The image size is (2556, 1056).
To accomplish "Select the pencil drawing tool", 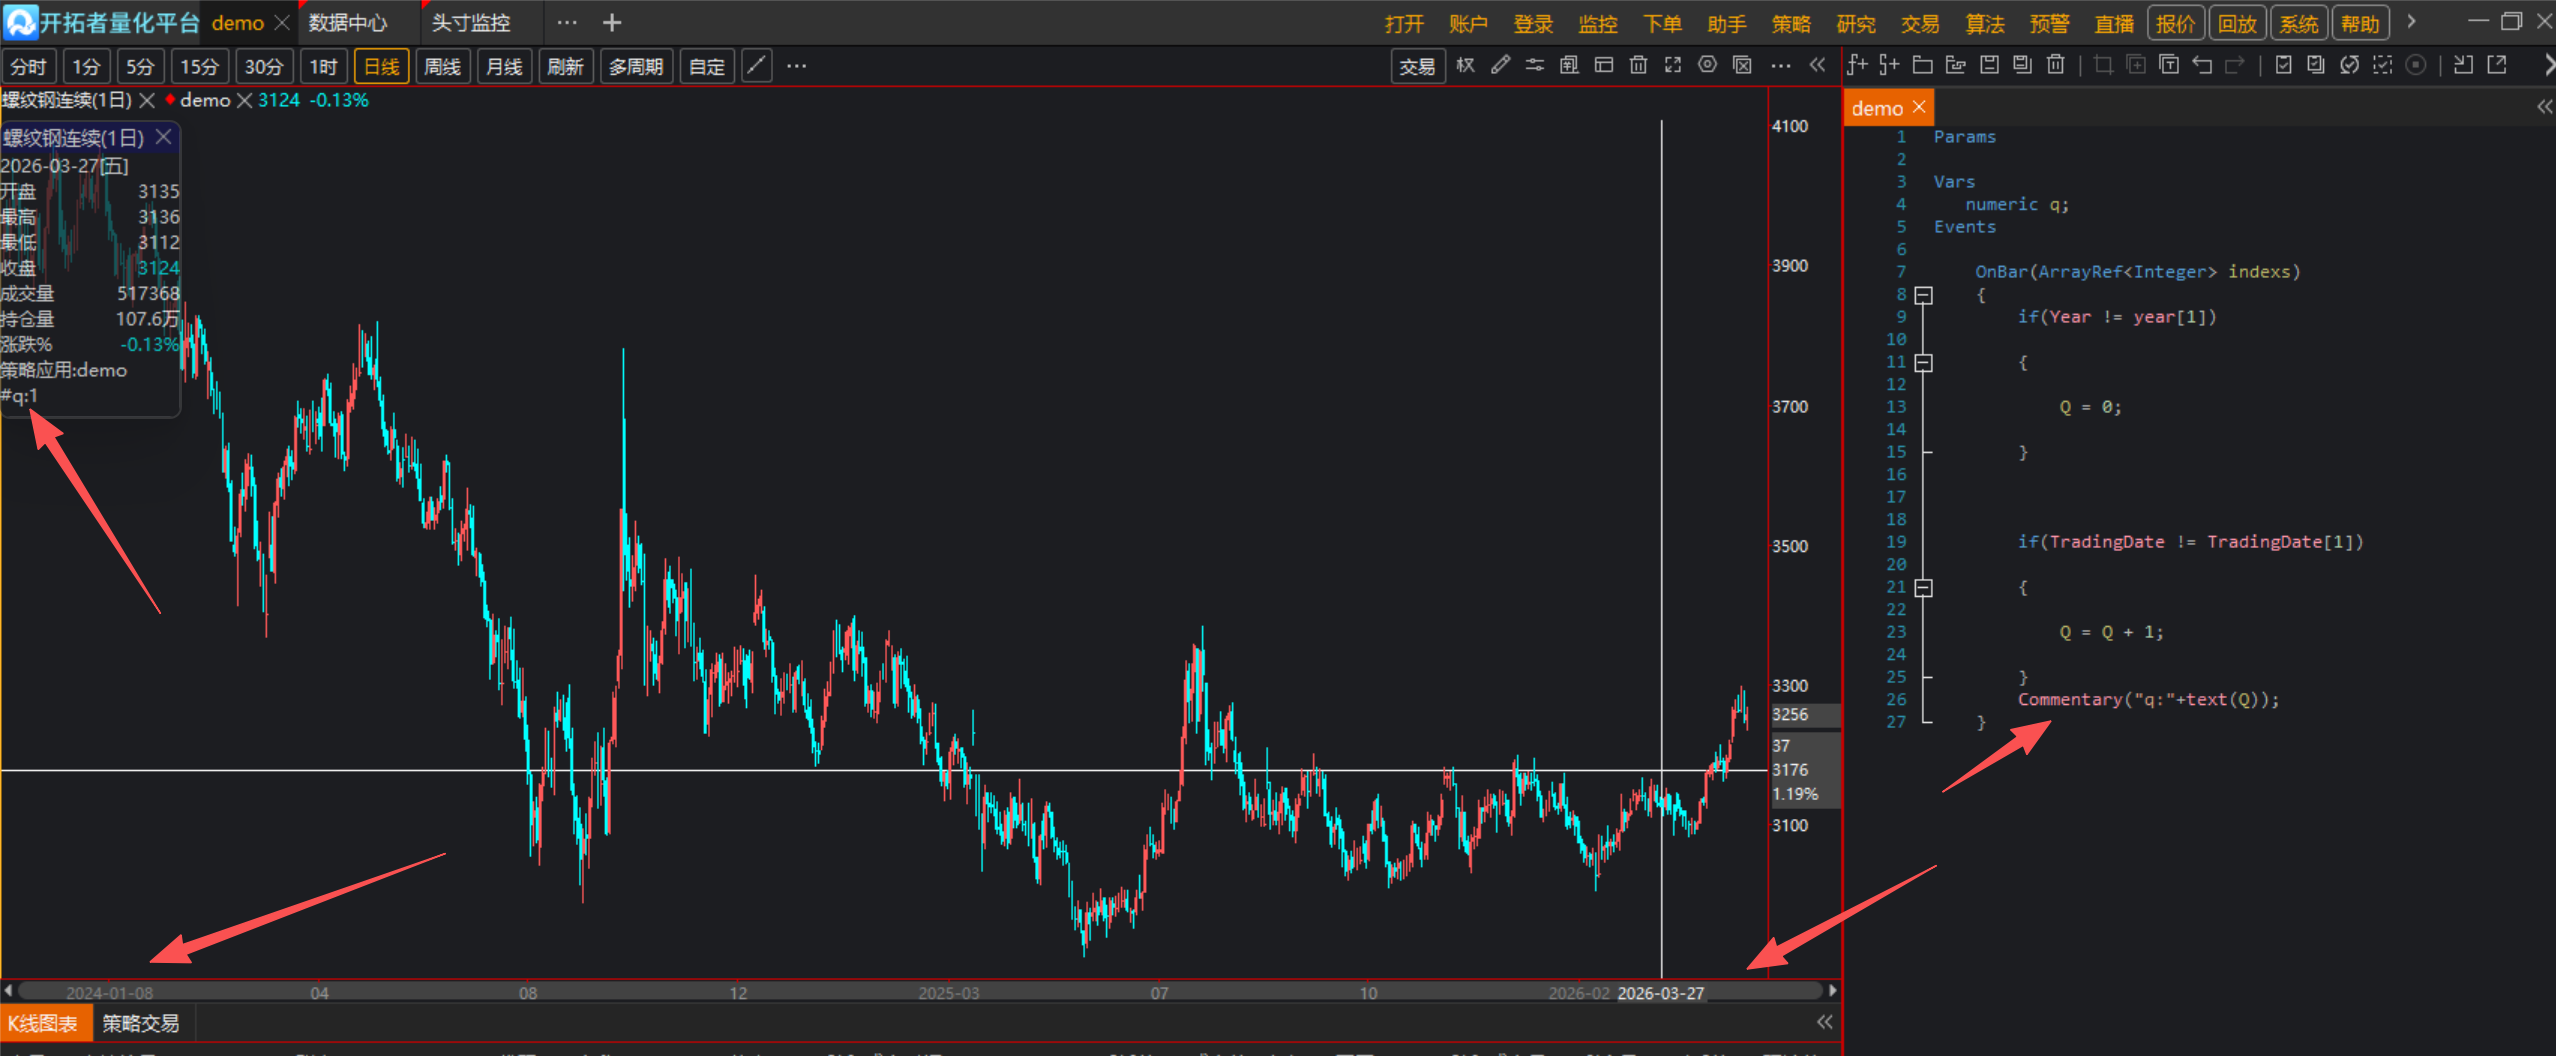I will click(x=1500, y=65).
